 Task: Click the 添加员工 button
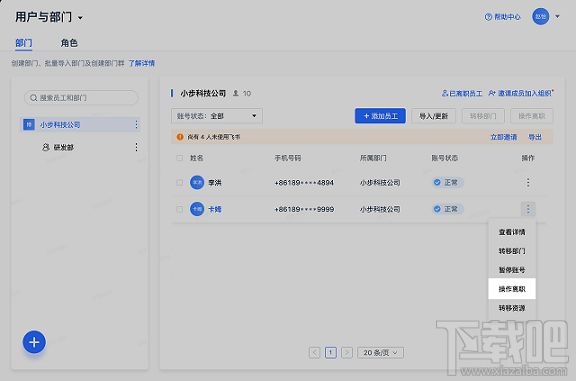point(380,116)
